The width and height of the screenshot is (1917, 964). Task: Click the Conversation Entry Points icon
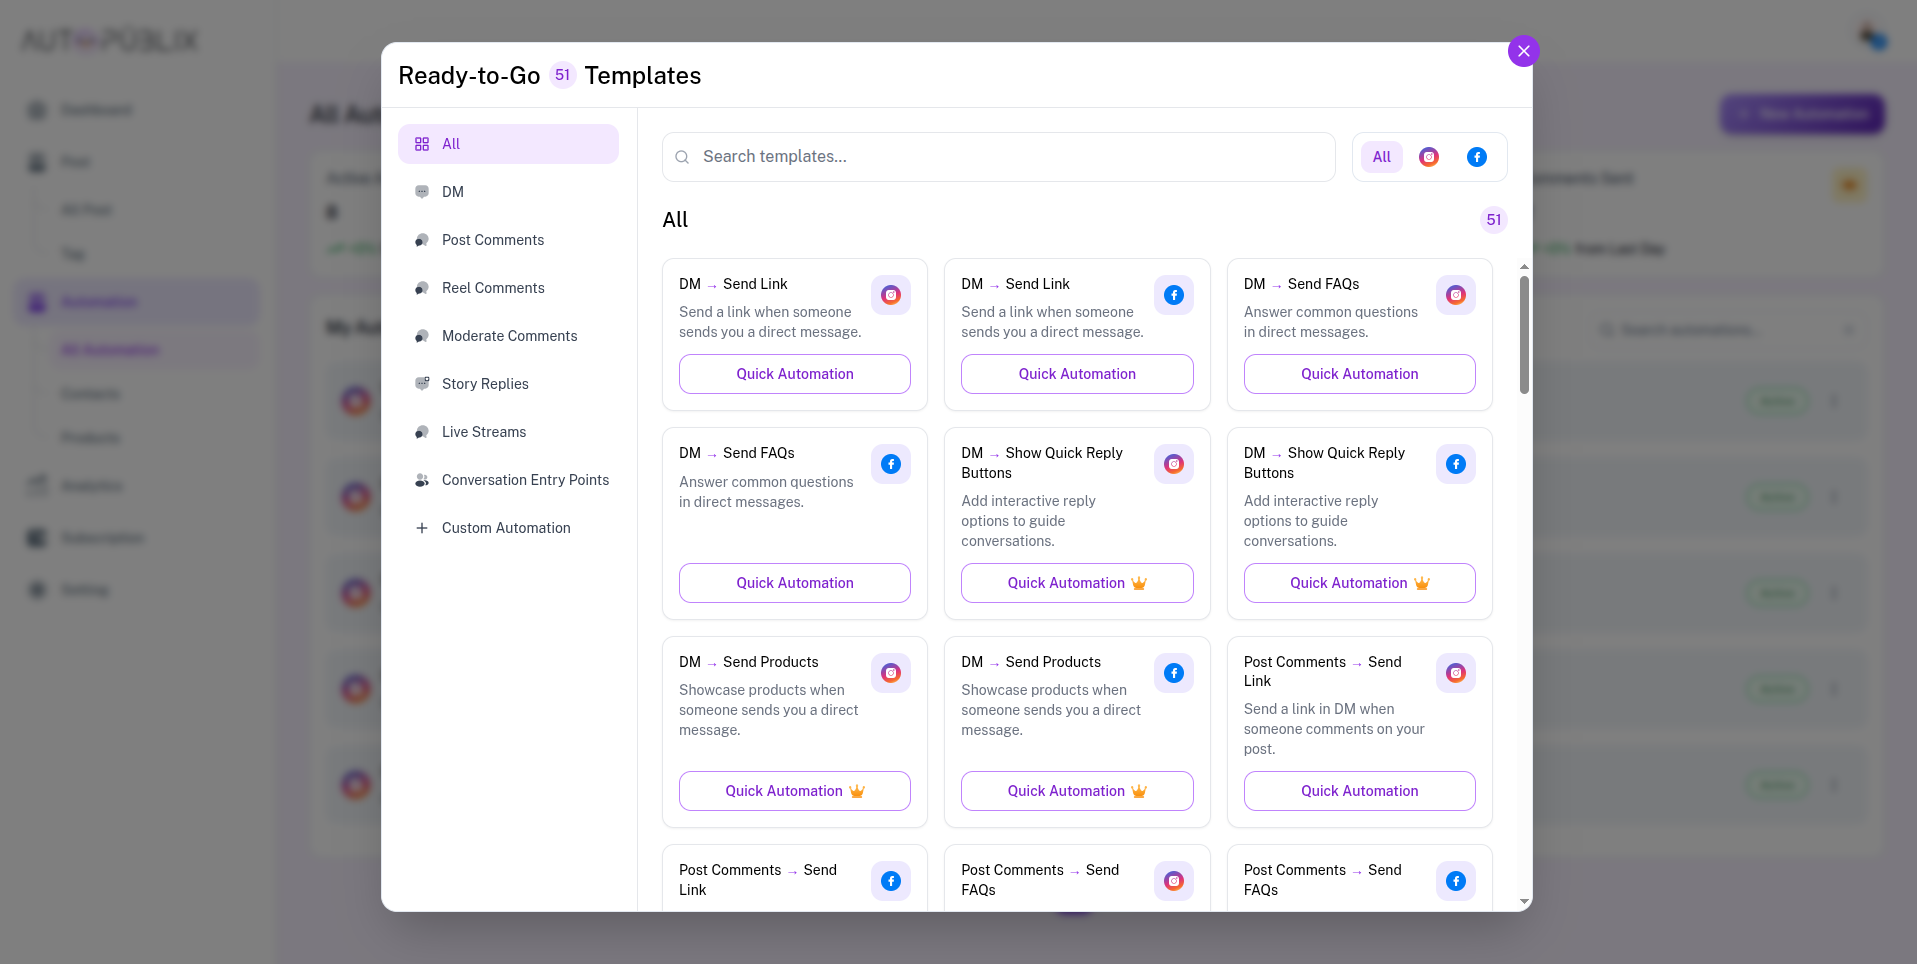[x=422, y=480]
